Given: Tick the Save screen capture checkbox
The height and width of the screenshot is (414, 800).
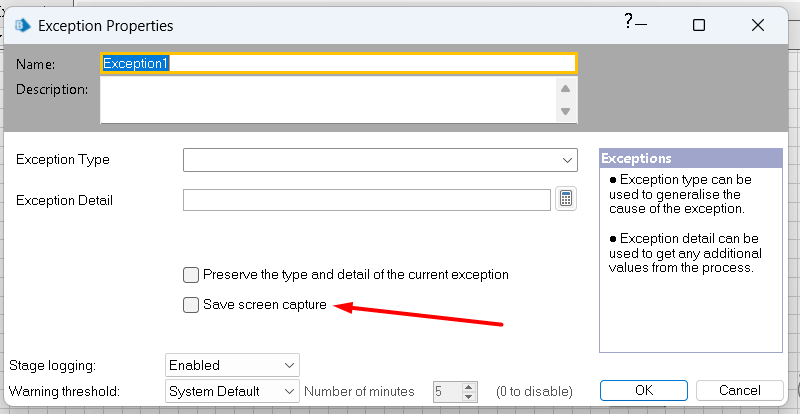Looking at the screenshot, I should pyautogui.click(x=191, y=305).
